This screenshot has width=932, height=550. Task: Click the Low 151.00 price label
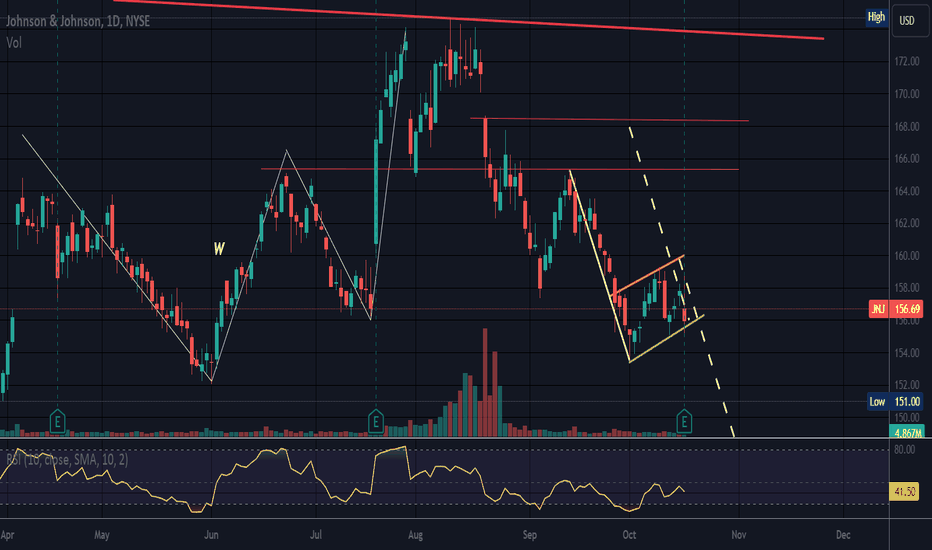point(896,402)
